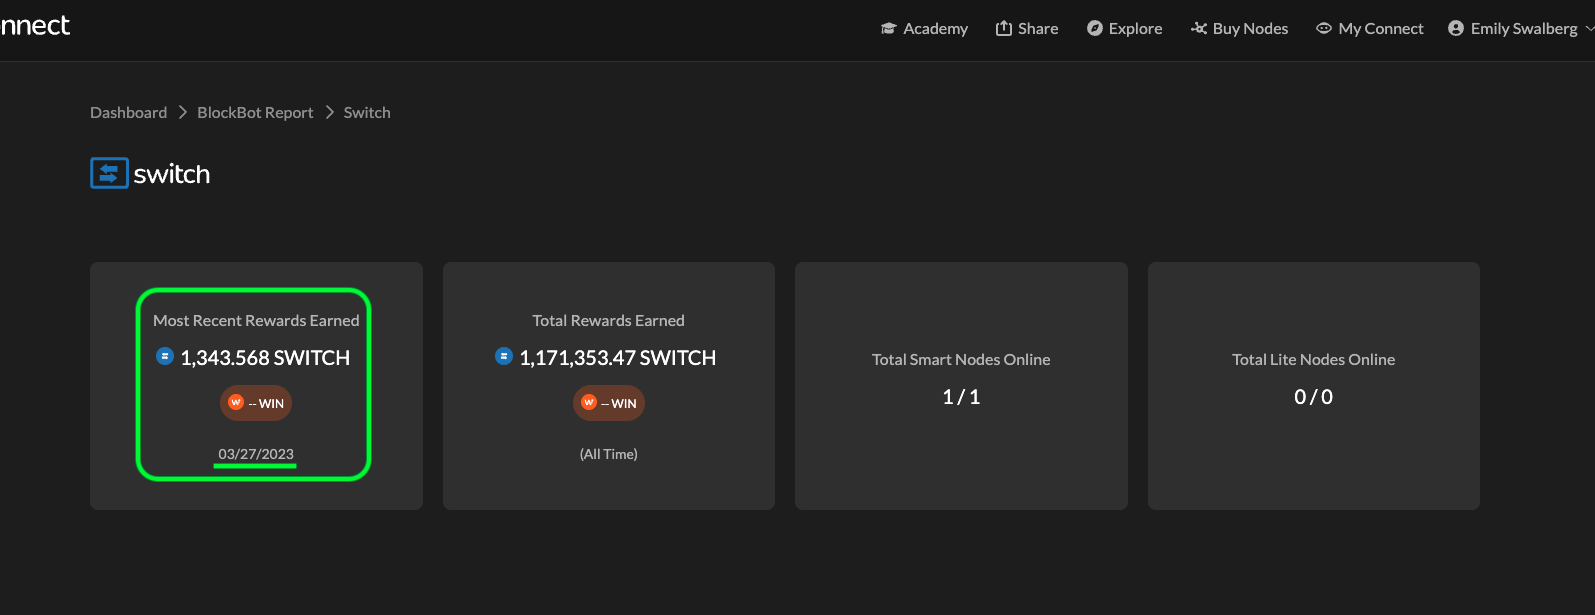1595x615 pixels.
Task: Open My Connect page
Action: 1370,29
